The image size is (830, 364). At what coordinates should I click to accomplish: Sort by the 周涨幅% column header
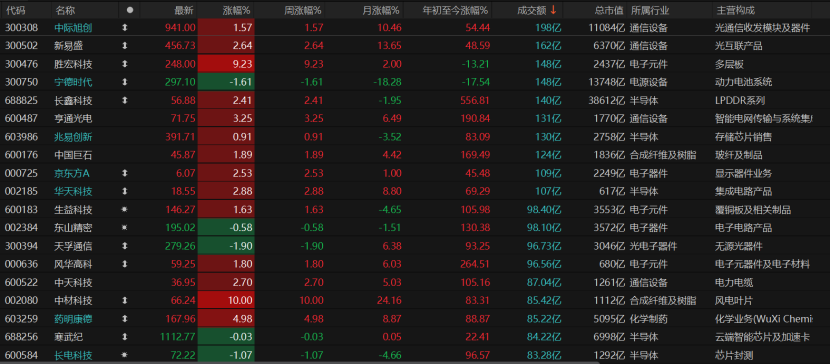[x=302, y=10]
